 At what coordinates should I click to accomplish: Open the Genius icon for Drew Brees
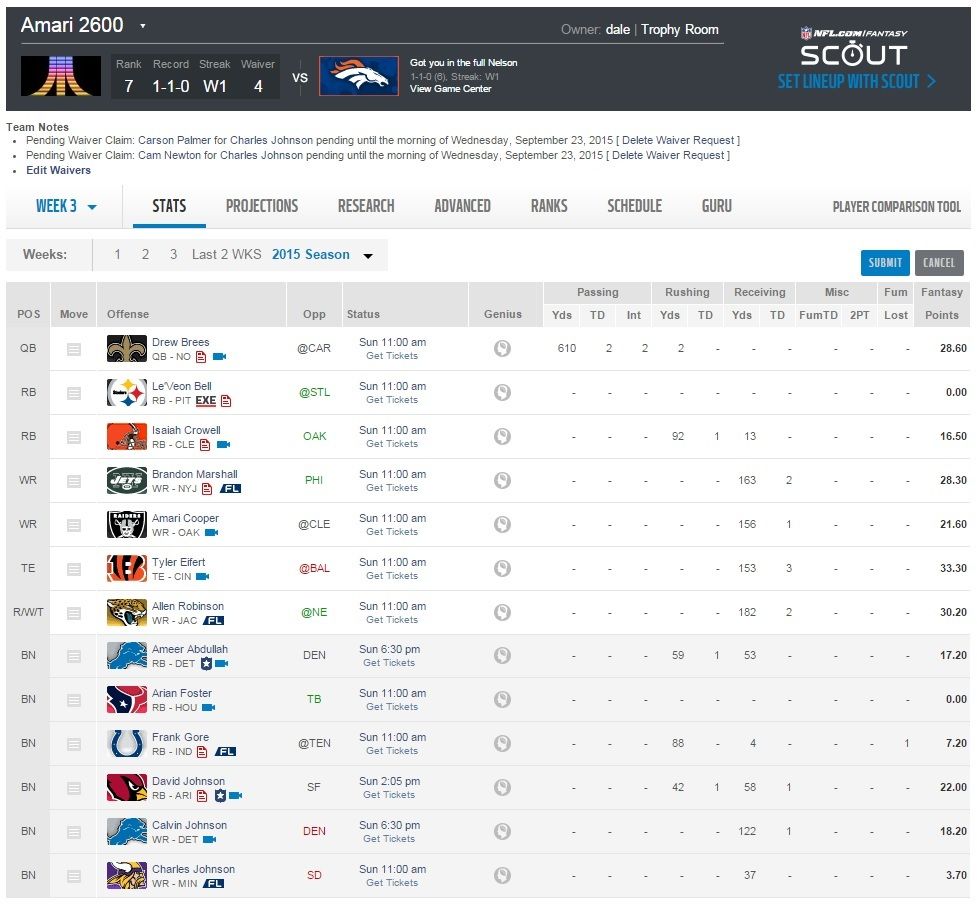point(502,348)
